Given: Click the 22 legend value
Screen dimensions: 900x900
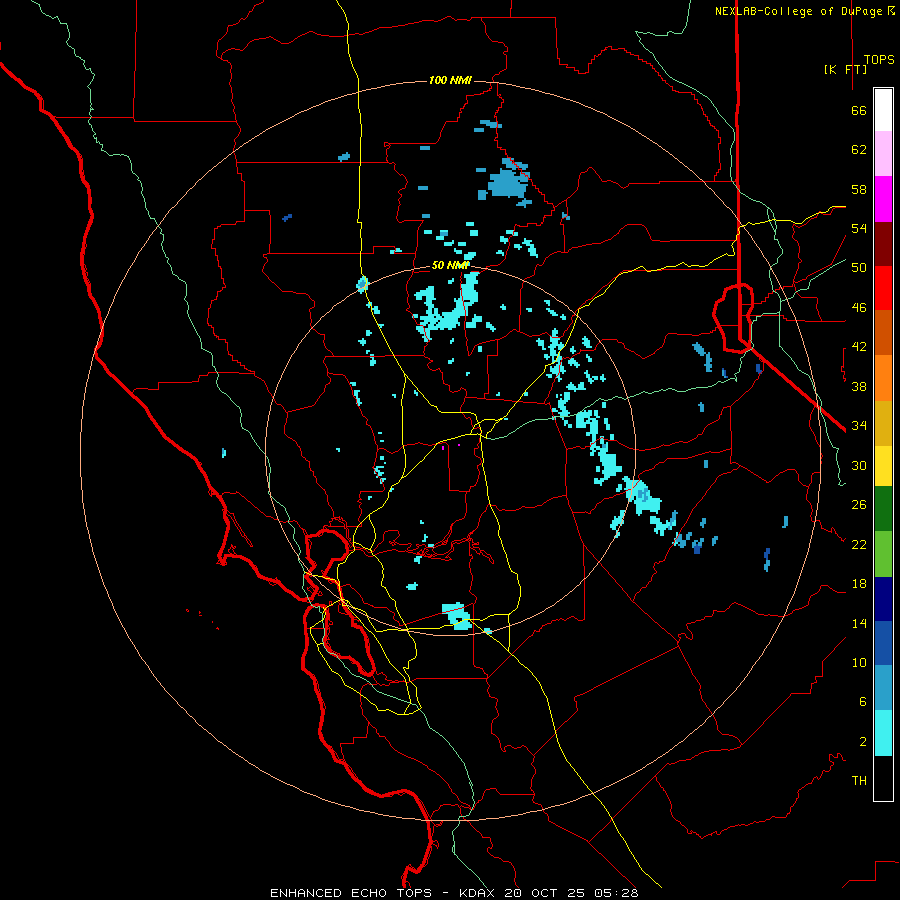Looking at the screenshot, I should (x=859, y=544).
